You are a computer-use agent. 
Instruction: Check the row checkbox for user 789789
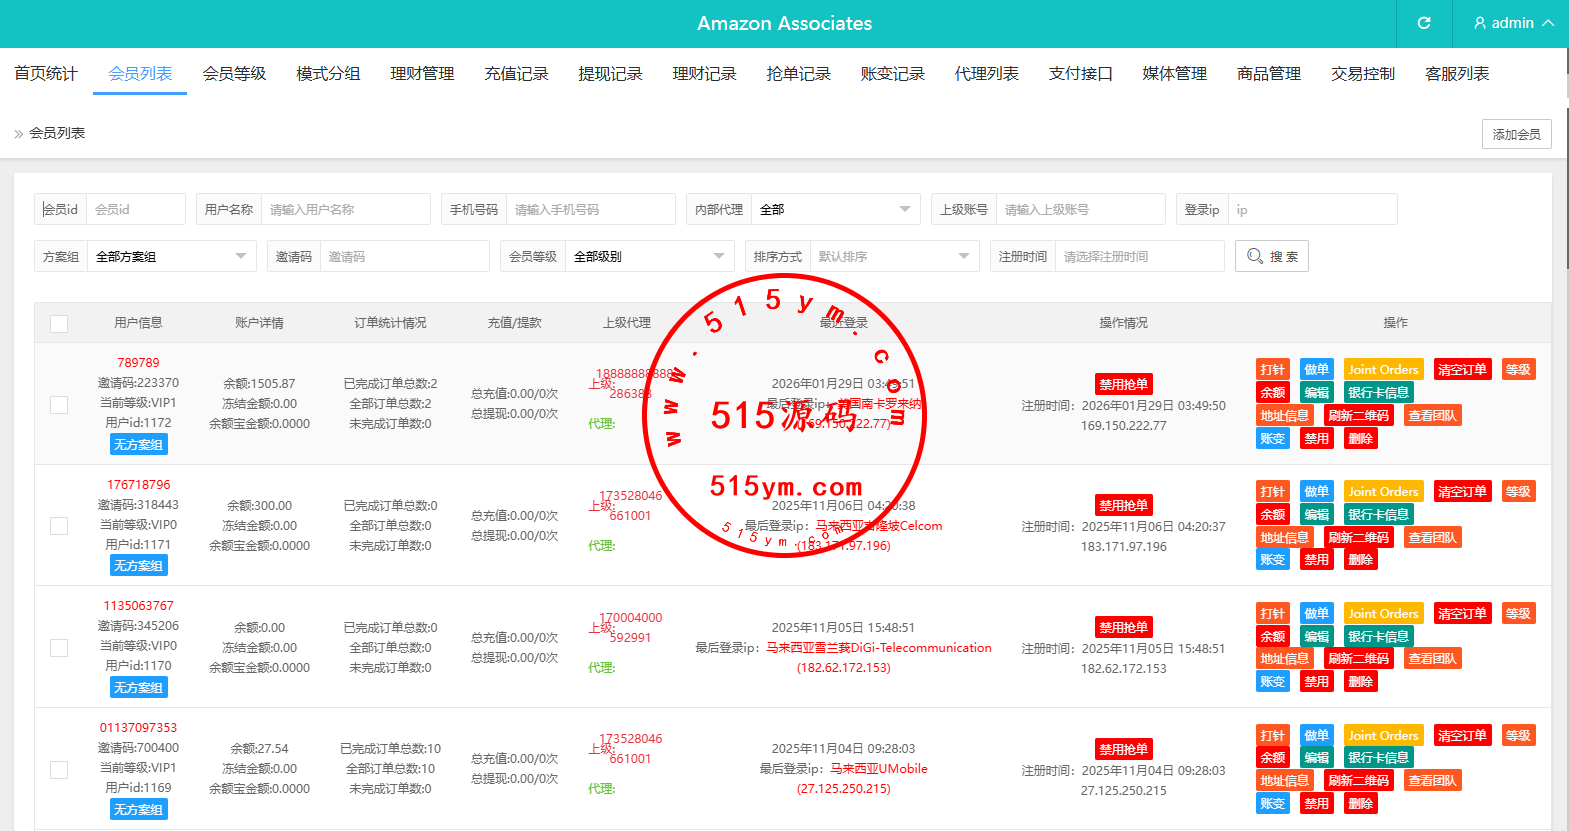[x=59, y=404]
